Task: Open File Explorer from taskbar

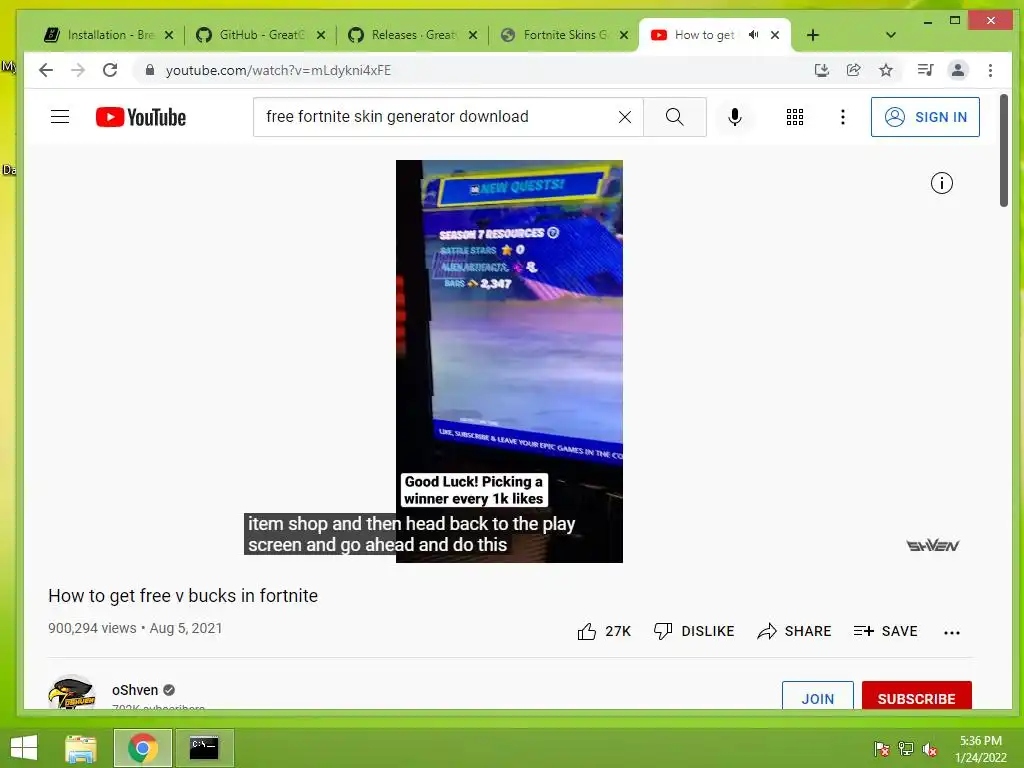Action: [x=81, y=748]
